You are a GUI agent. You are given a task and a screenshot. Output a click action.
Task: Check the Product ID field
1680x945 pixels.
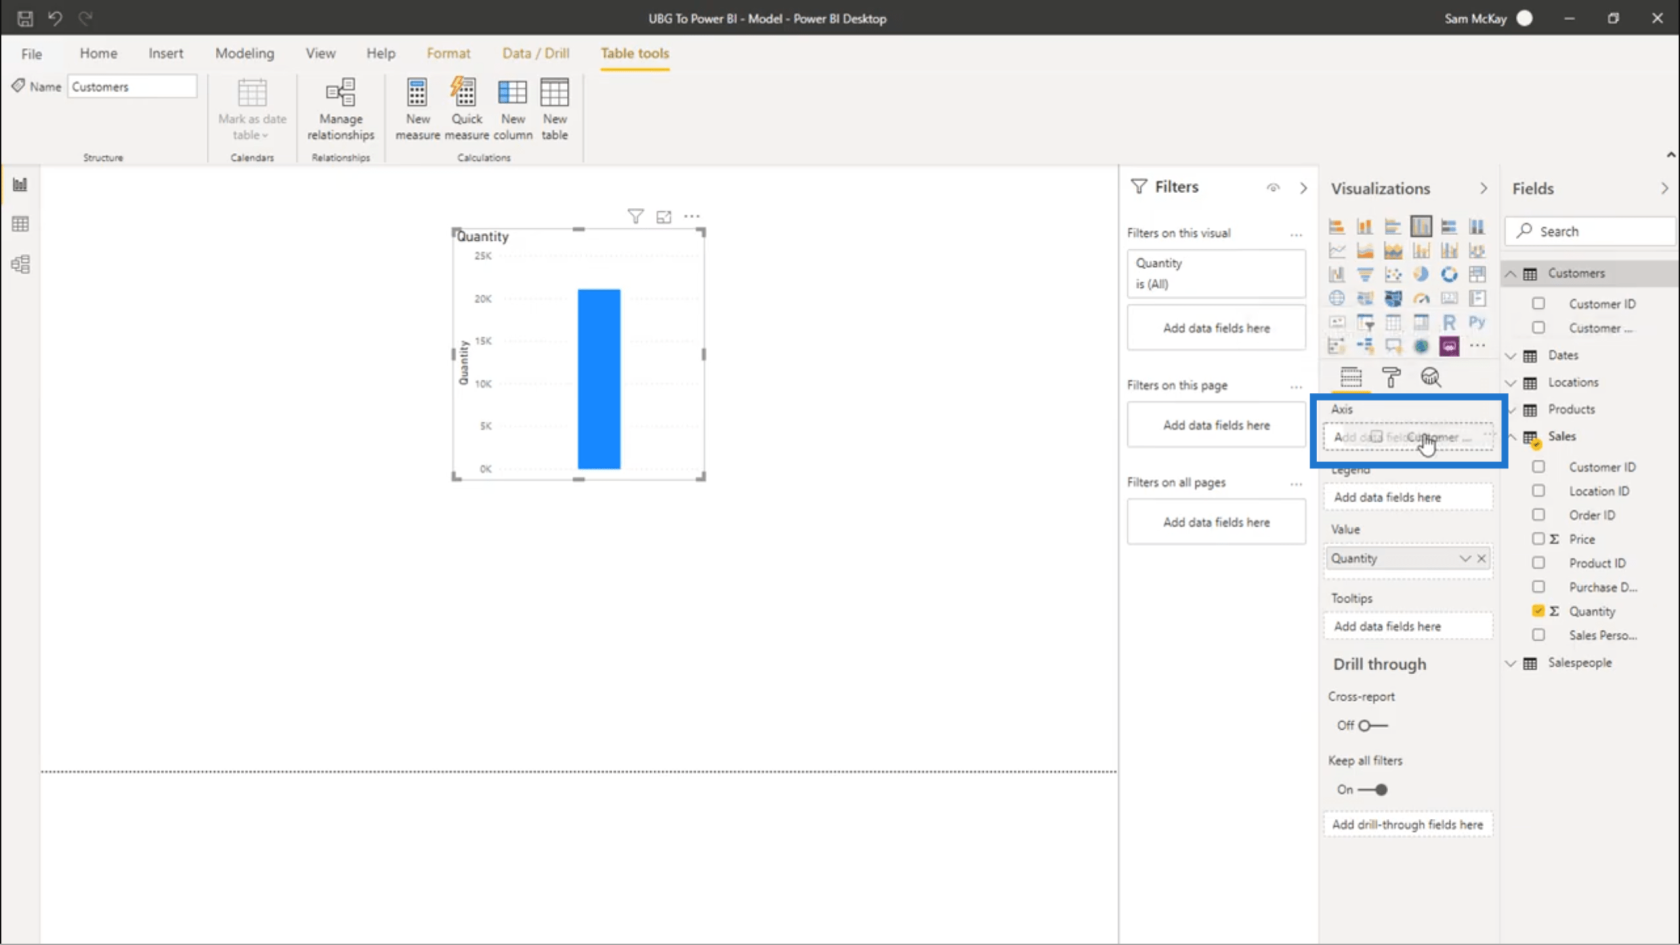pos(1538,563)
